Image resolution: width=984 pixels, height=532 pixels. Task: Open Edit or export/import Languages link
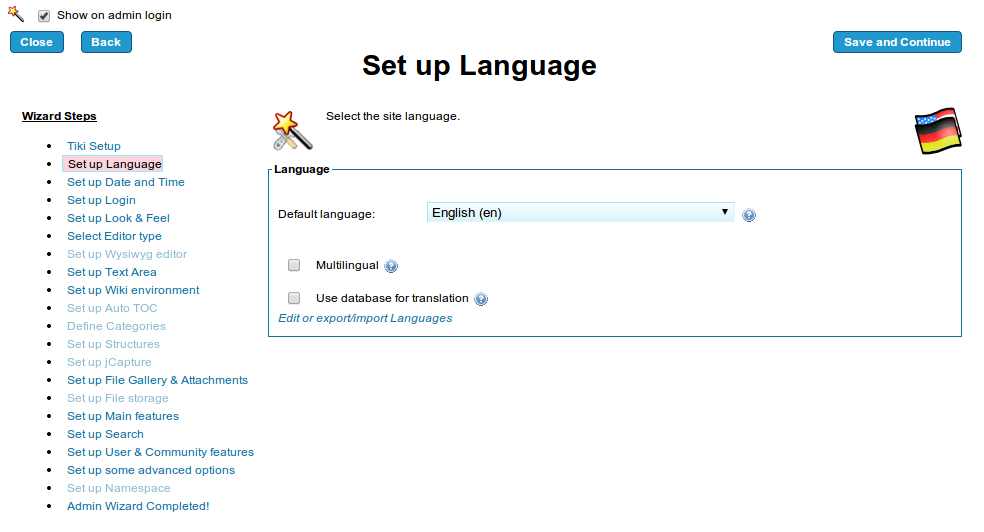point(365,318)
